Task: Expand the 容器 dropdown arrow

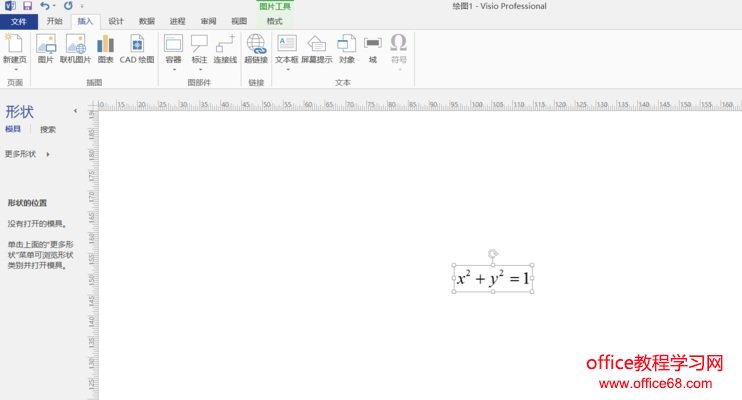Action: 174,70
